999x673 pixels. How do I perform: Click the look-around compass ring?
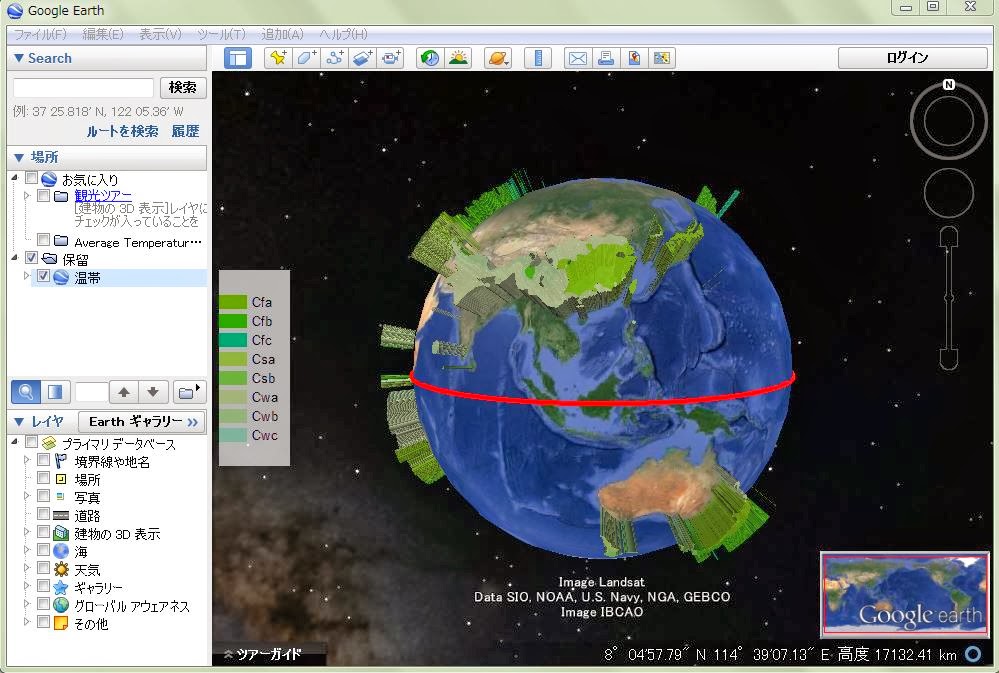click(x=949, y=120)
